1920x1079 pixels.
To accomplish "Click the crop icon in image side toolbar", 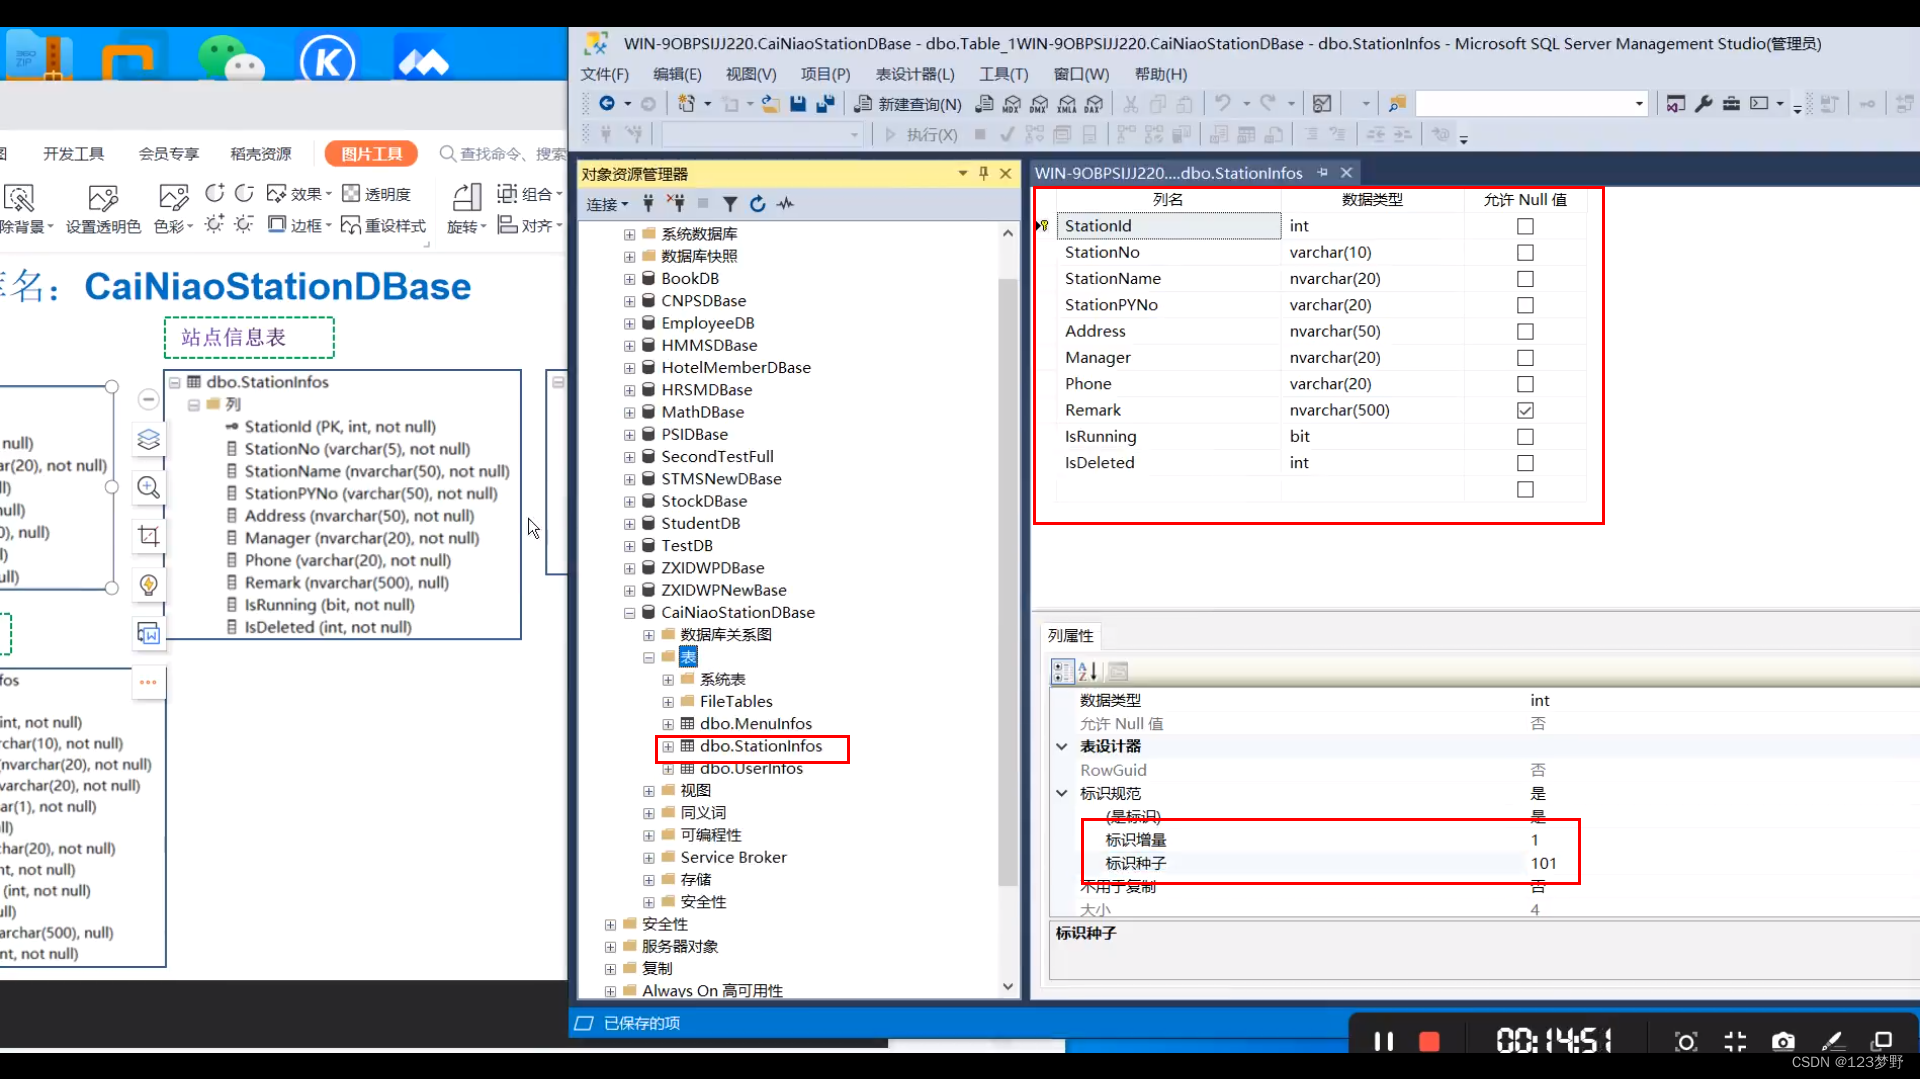I will click(148, 536).
